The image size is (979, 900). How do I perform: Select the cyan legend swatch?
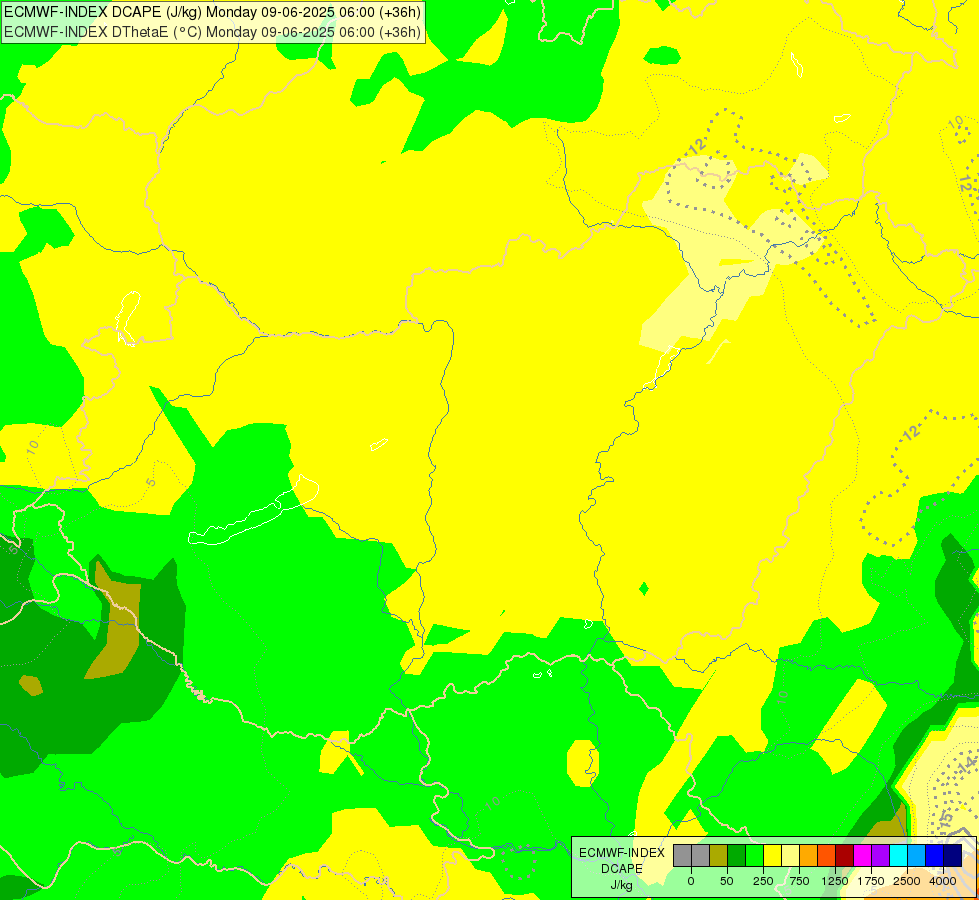(x=898, y=856)
